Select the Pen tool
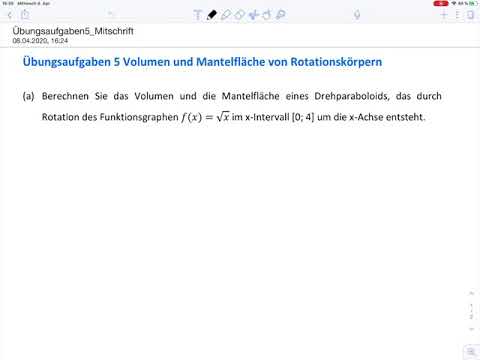Viewport: 480px width, 360px height. 212,15
